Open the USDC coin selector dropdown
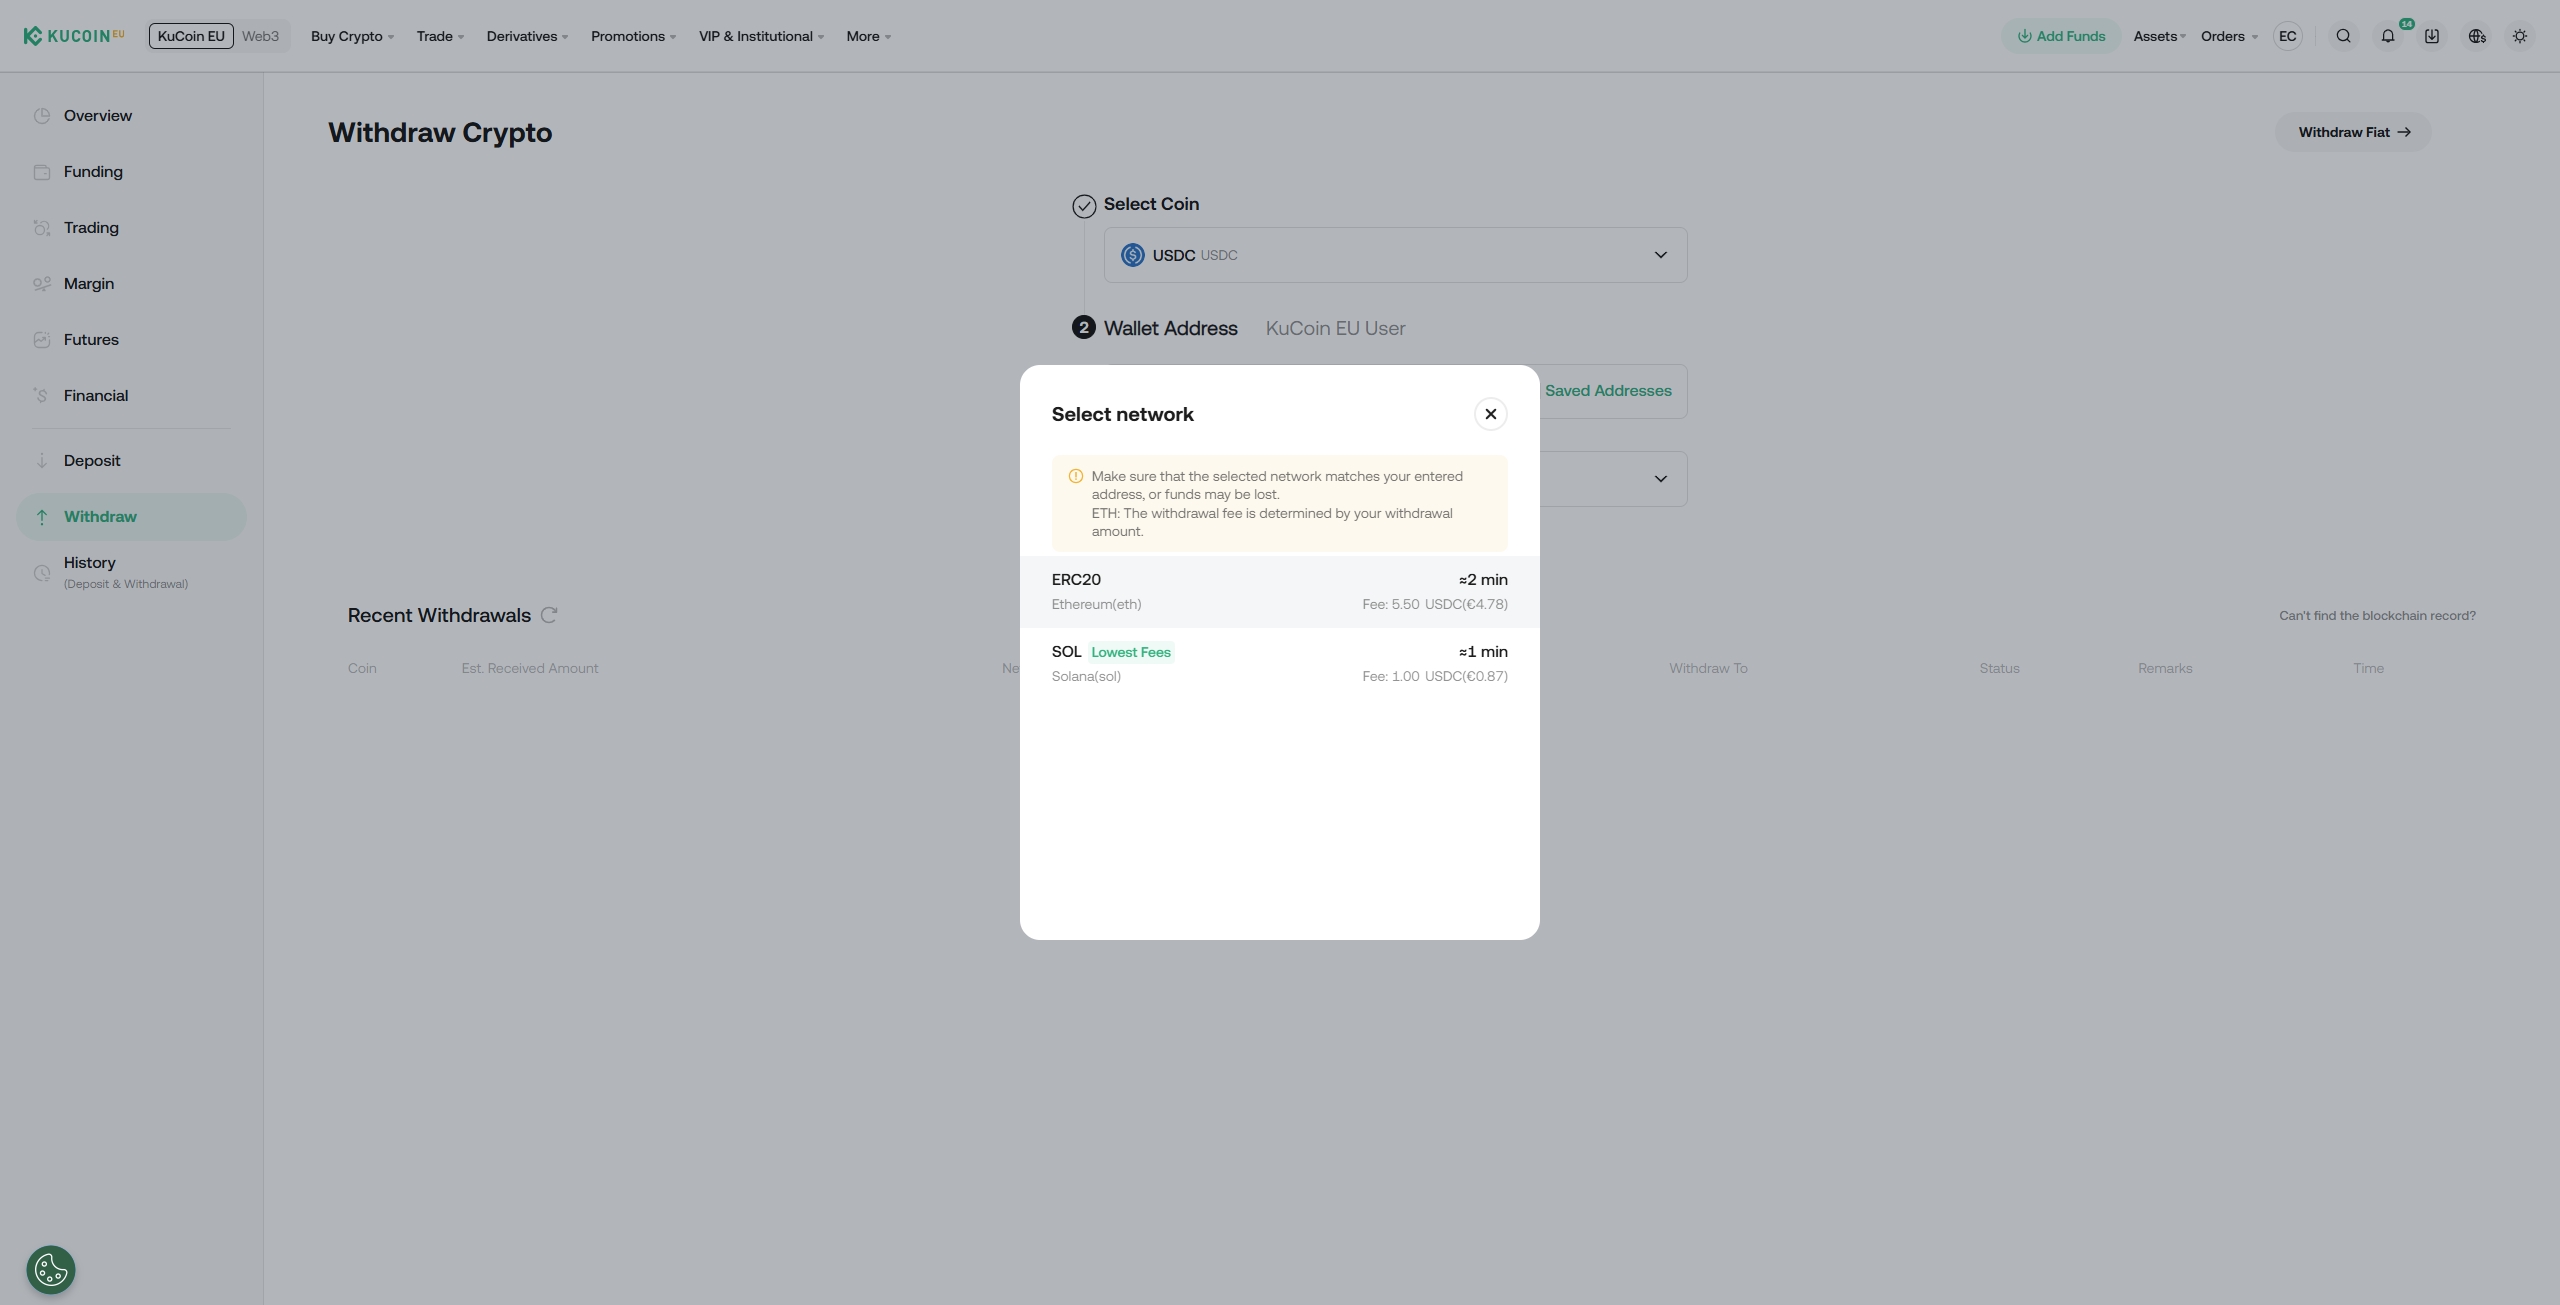Screen dimensions: 2560x1305 pos(1395,255)
